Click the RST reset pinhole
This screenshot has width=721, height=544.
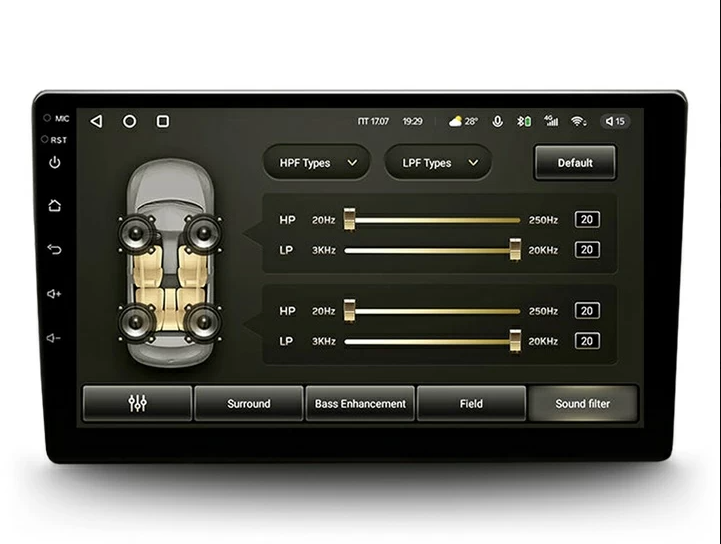pos(45,139)
